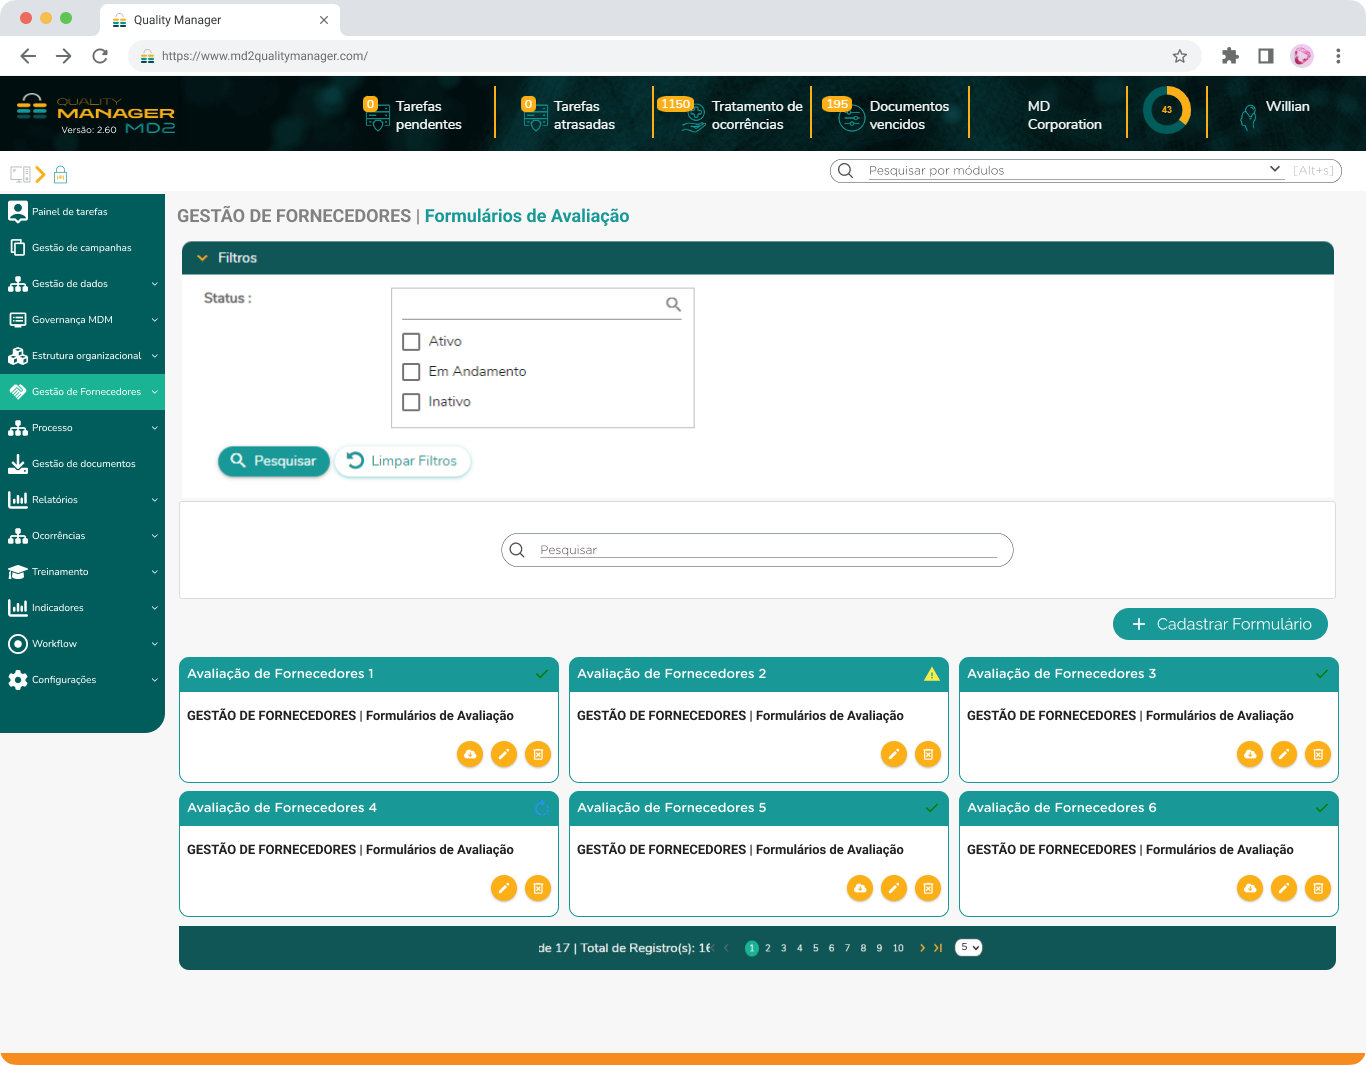This screenshot has width=1366, height=1065.
Task: Check the Ativo status checkbox
Action: coord(411,342)
